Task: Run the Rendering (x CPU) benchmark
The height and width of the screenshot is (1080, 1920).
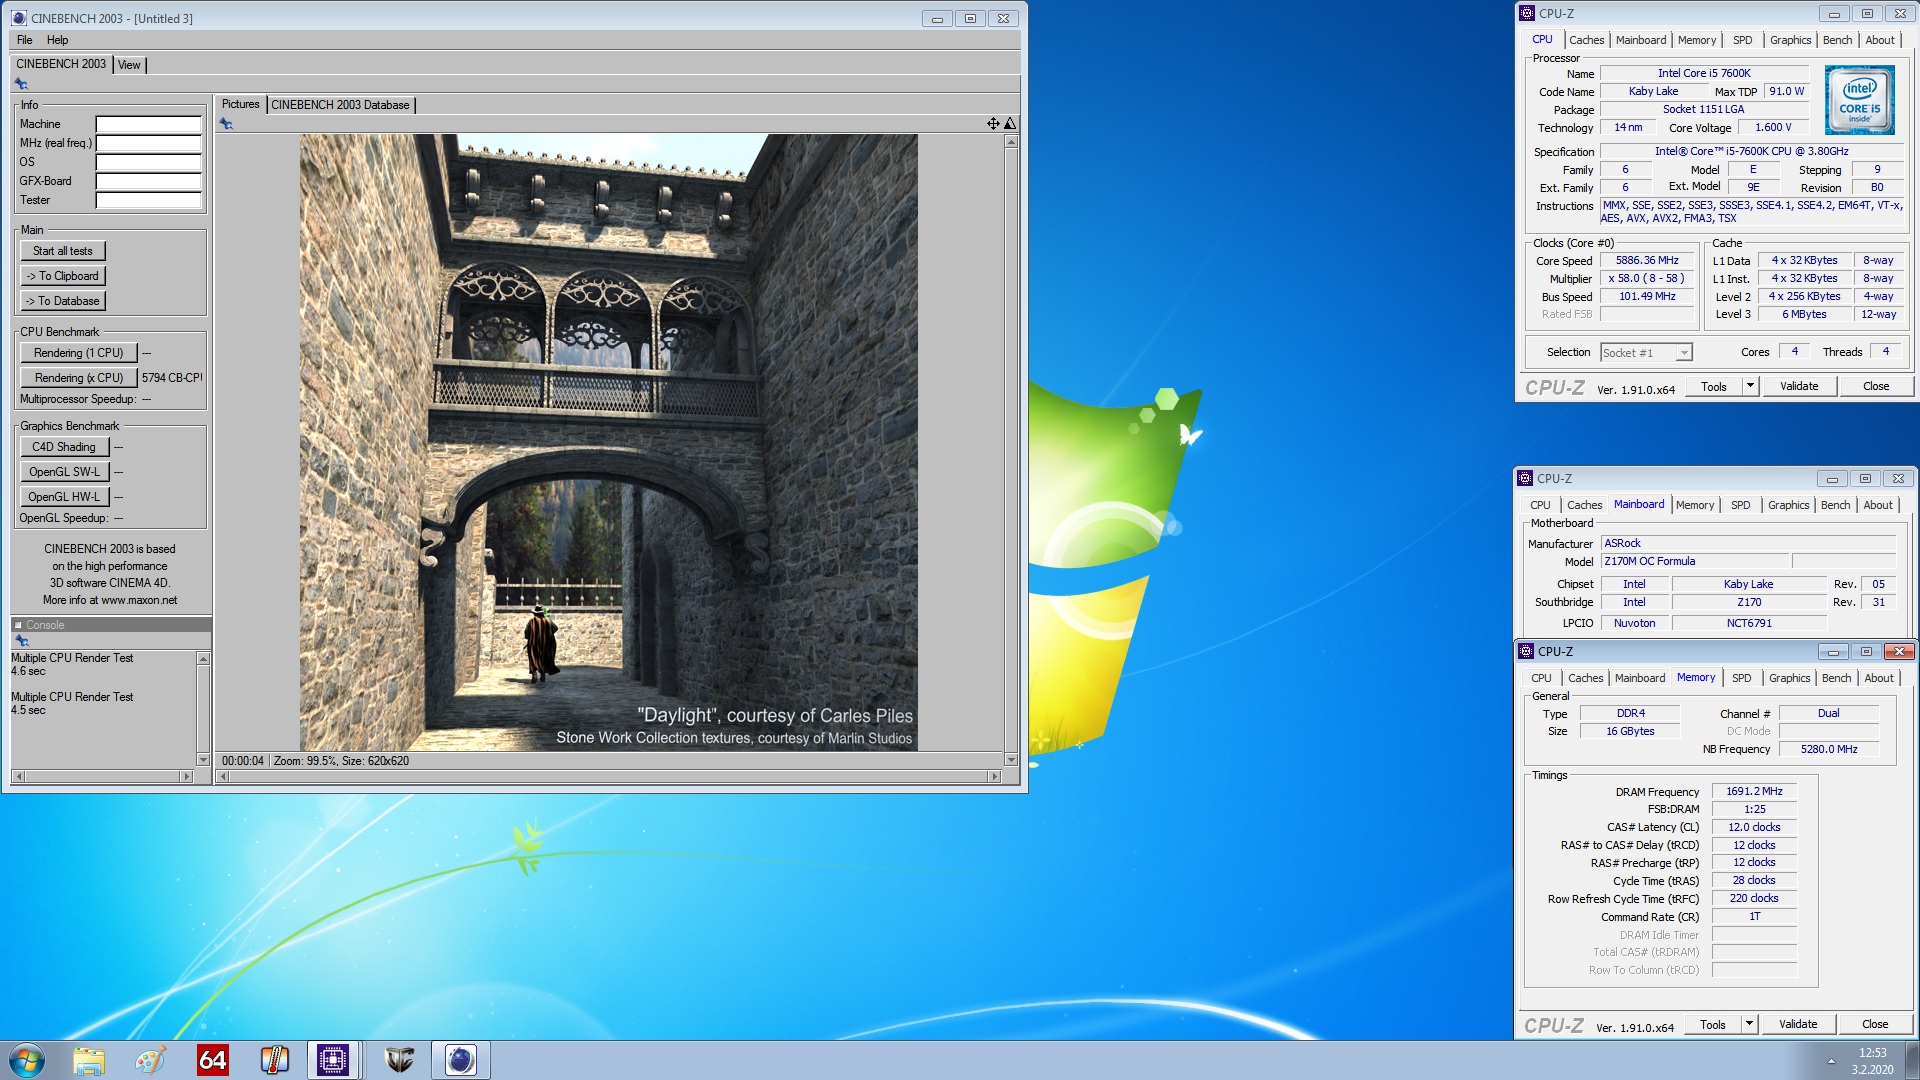Action: coord(79,378)
